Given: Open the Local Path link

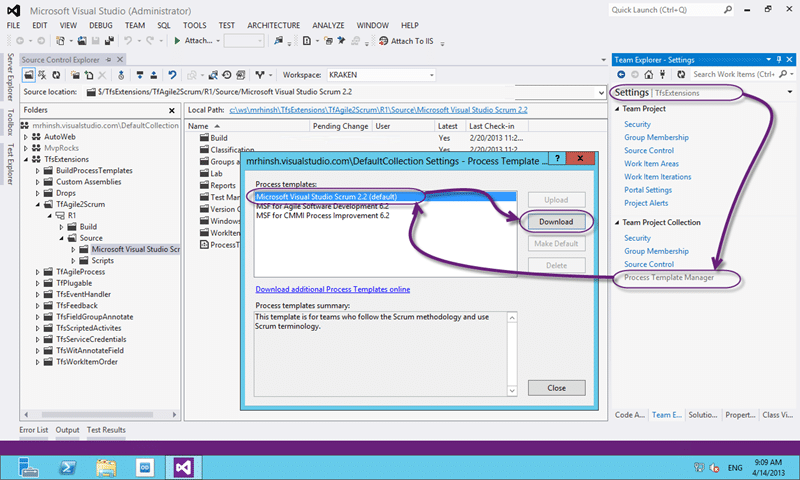Looking at the screenshot, I should pyautogui.click(x=378, y=110).
